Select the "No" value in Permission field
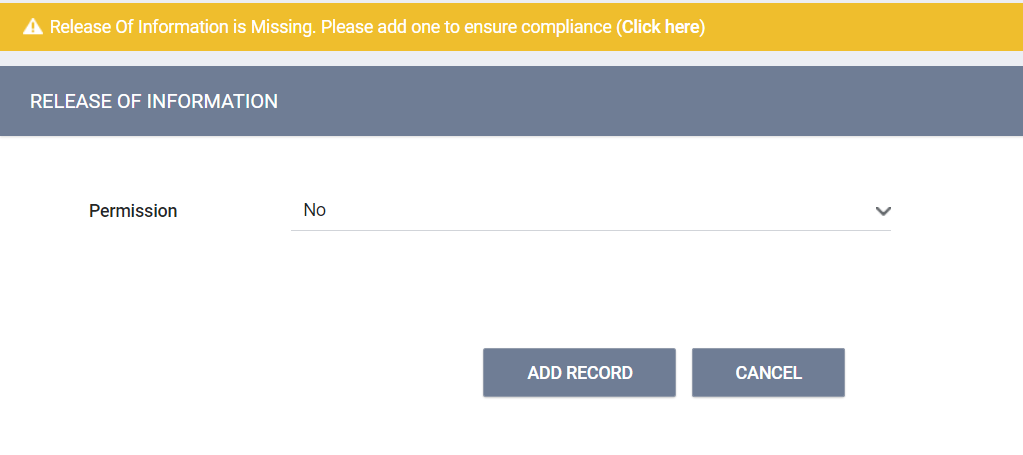This screenshot has width=1023, height=455. pos(315,210)
